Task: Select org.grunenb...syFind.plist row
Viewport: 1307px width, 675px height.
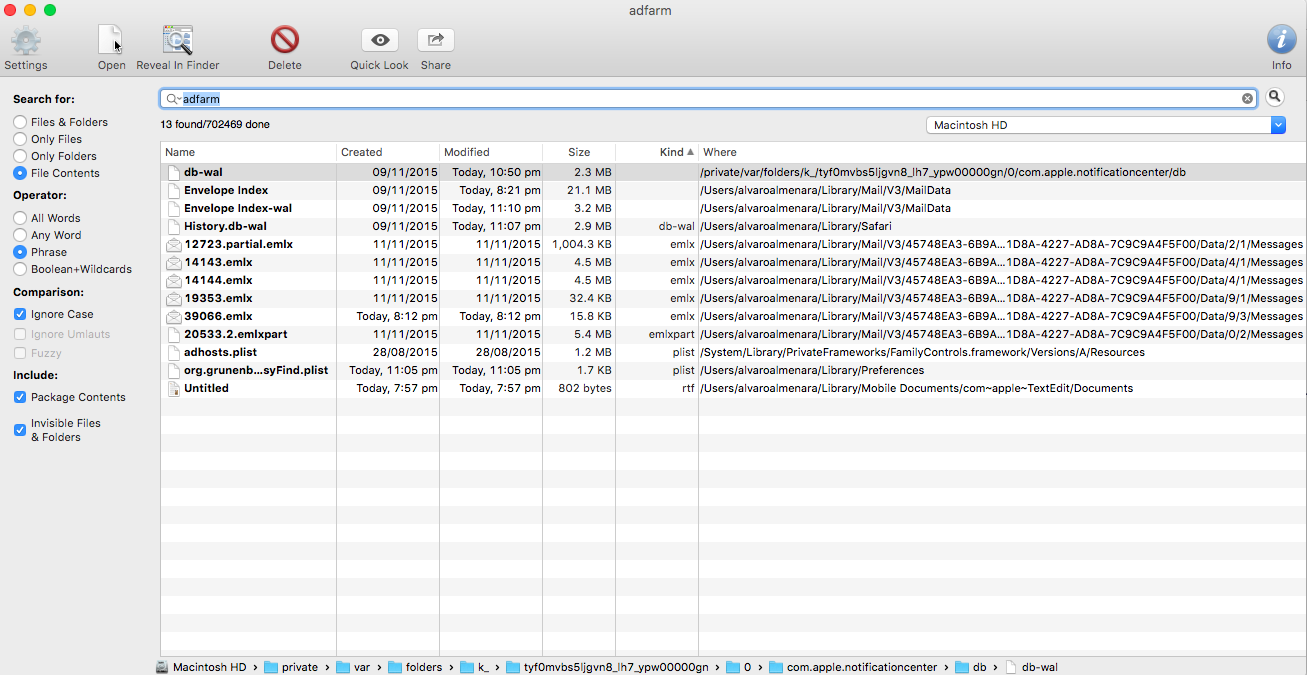Action: point(733,370)
